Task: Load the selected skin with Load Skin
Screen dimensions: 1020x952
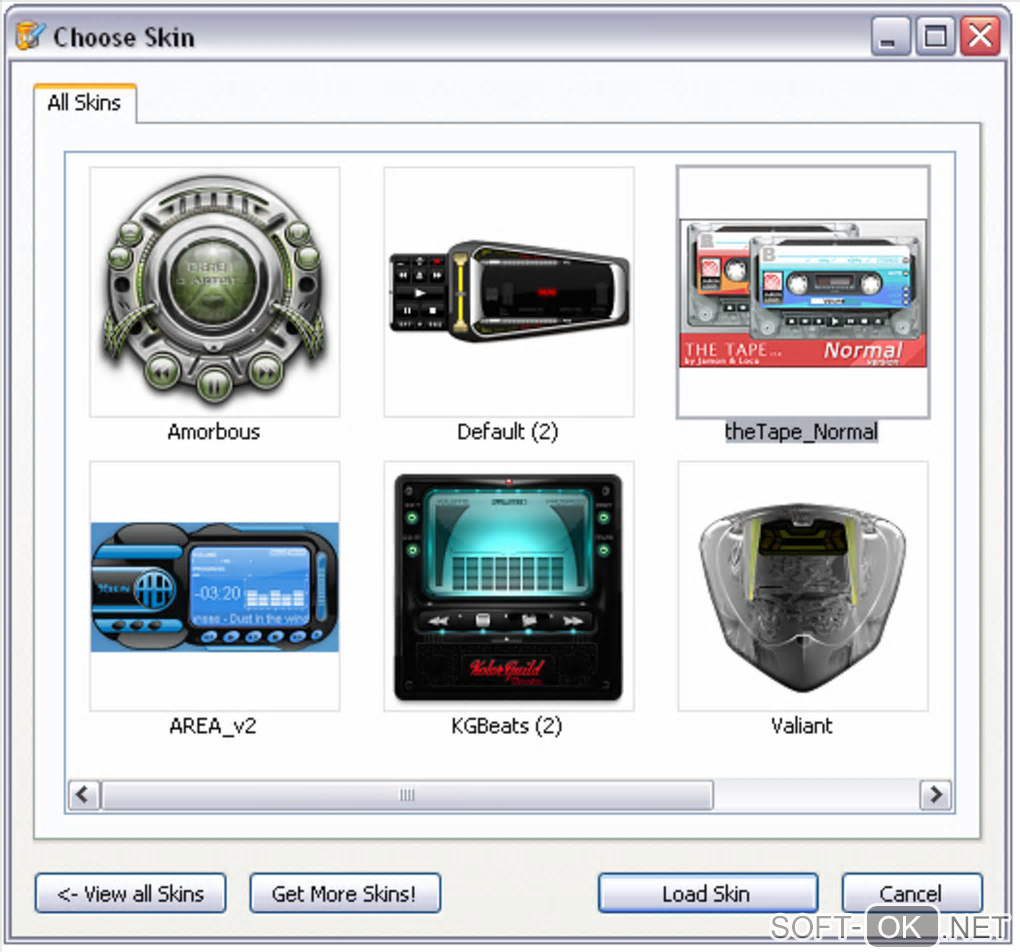Action: point(707,893)
